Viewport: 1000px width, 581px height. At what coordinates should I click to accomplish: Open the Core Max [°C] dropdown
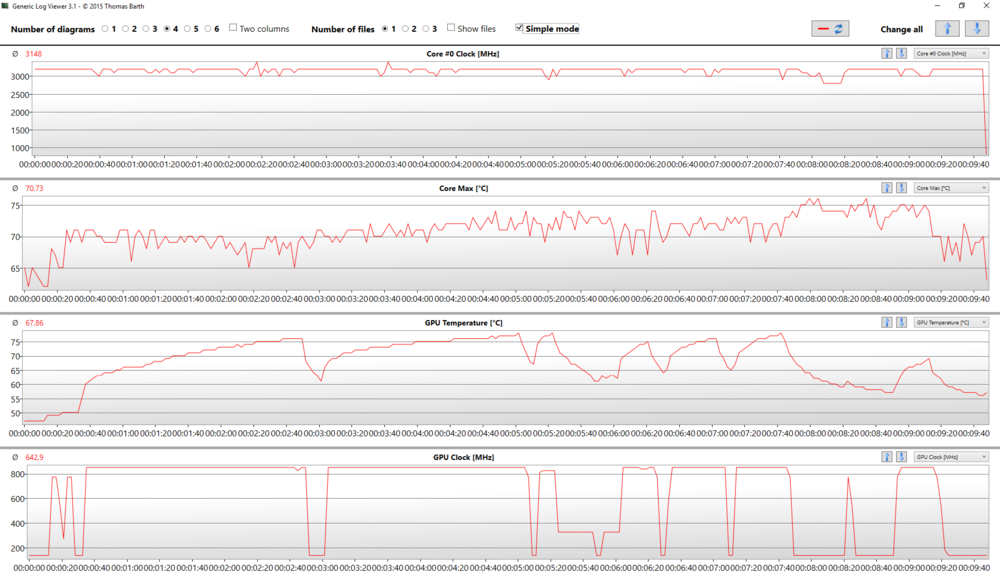(x=951, y=188)
